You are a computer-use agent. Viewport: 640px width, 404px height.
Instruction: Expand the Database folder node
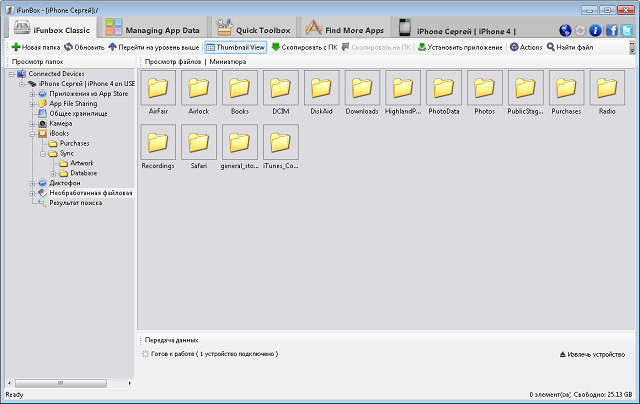pos(53,174)
